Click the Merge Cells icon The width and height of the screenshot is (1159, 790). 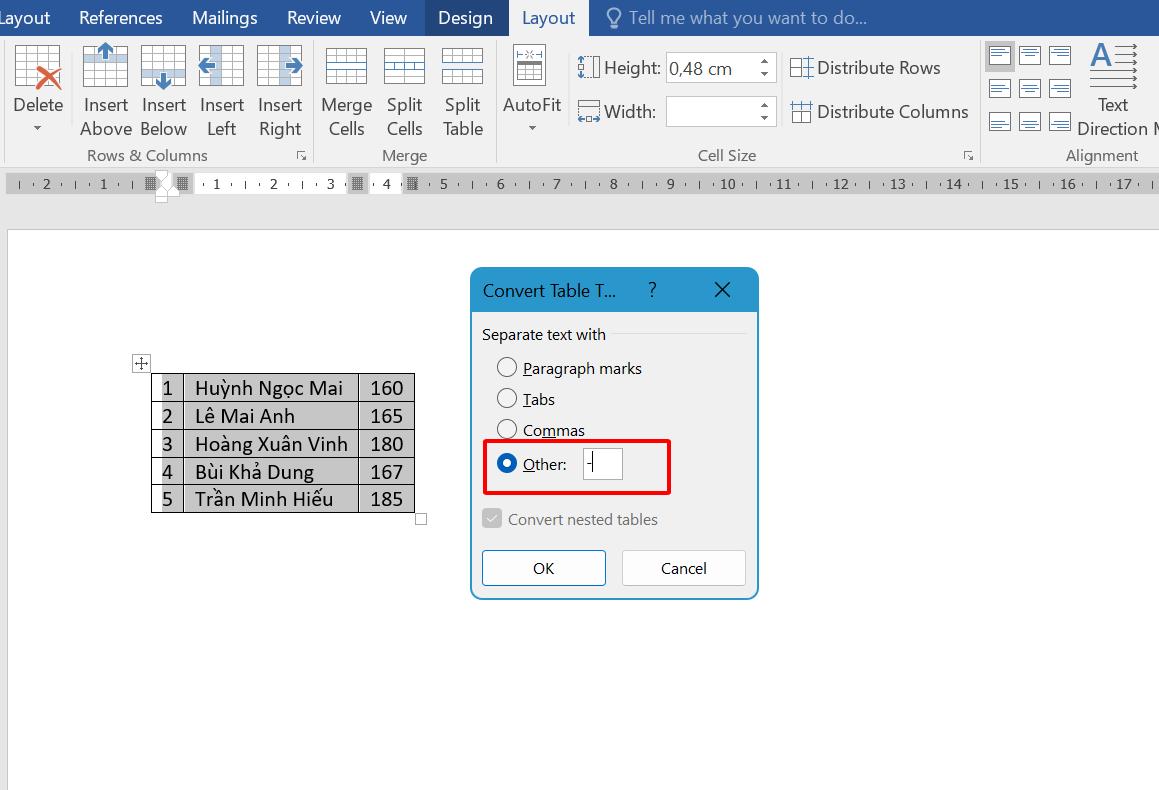point(346,66)
